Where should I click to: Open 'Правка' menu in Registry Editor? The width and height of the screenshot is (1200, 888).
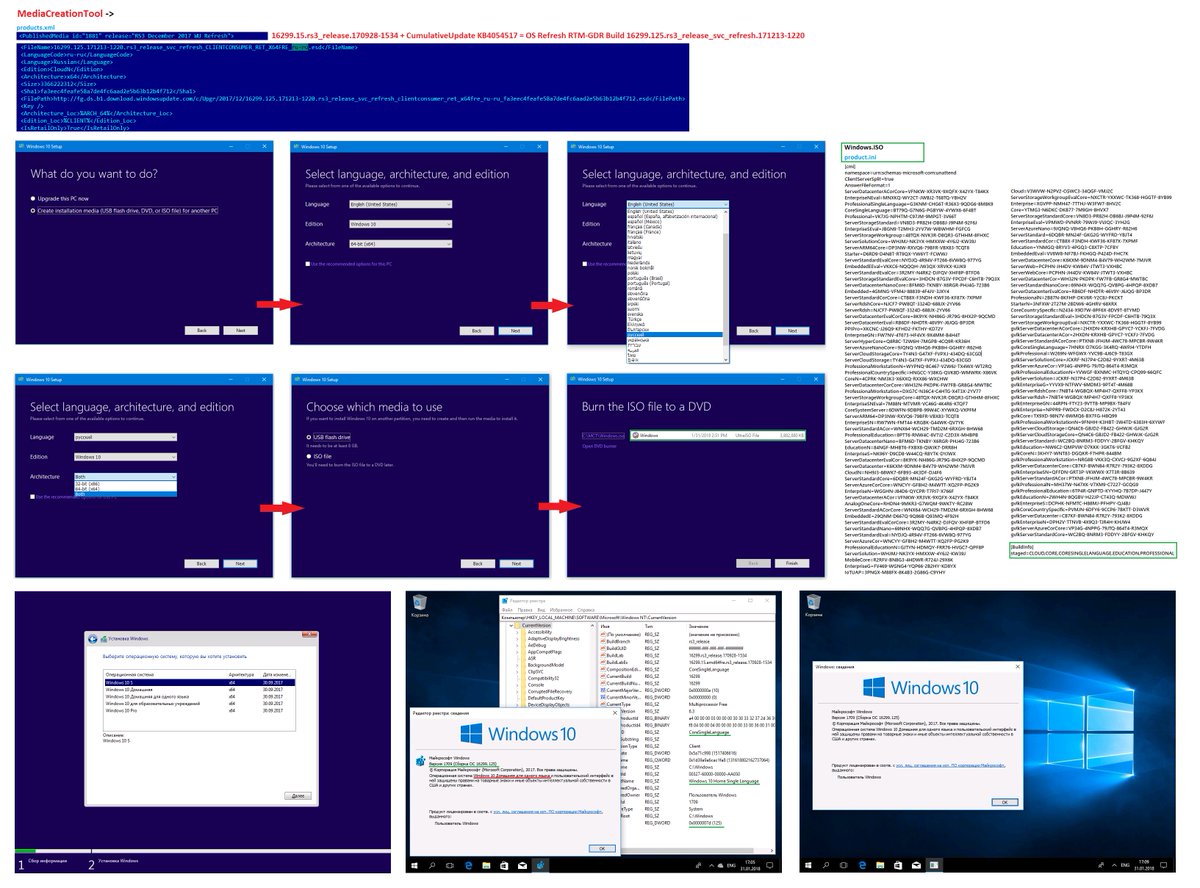525,610
